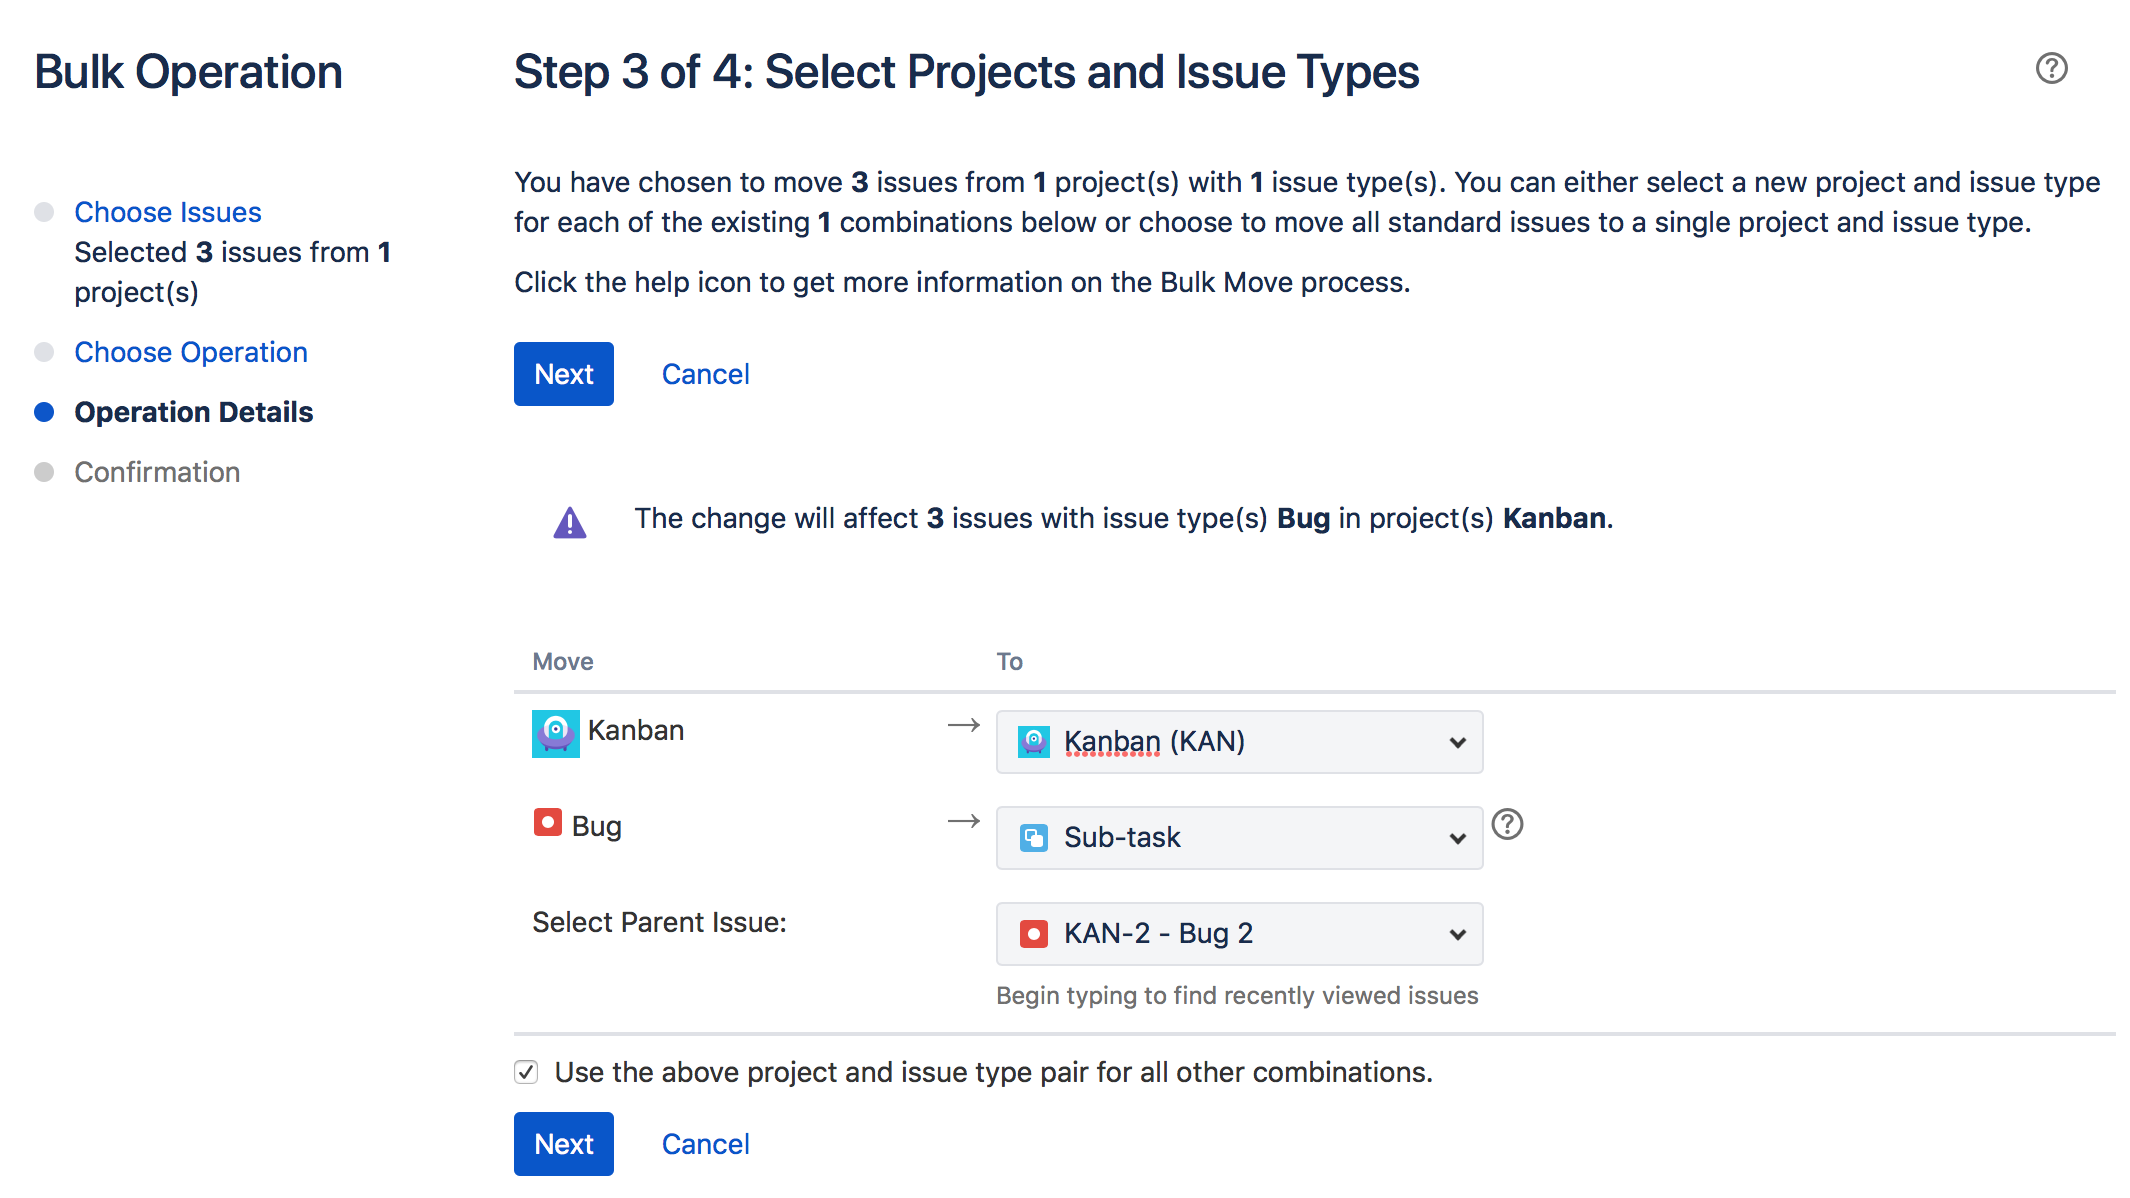Screen dimensions: 2130x1198
Task: Click the Kanban avatar inside the project dropdown
Action: coord(1033,742)
